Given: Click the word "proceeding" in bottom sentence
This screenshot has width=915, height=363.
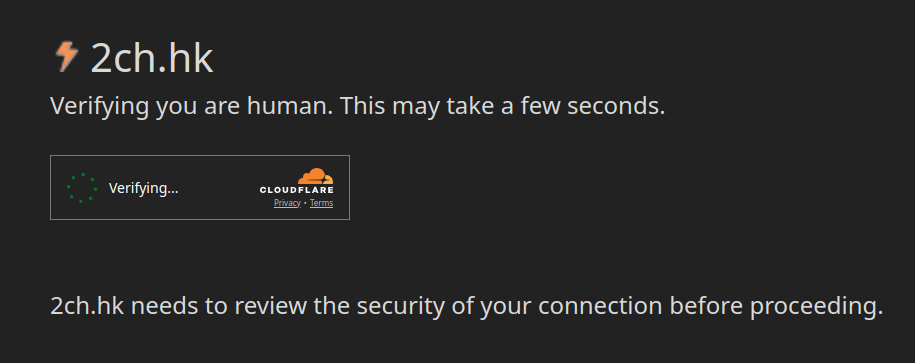Looking at the screenshot, I should pyautogui.click(x=816, y=307).
